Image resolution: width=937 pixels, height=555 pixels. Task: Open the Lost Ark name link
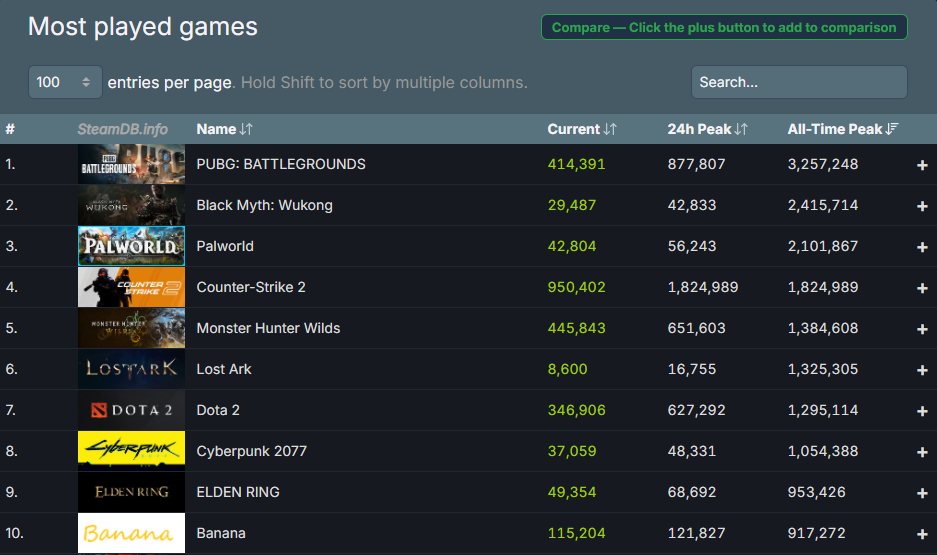tap(224, 369)
